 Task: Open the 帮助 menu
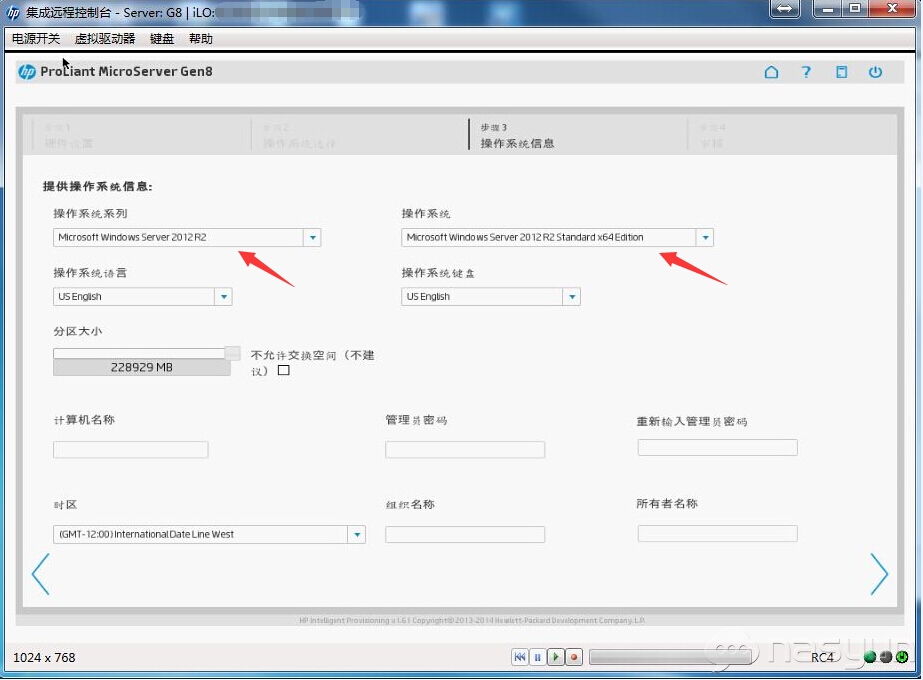(x=201, y=39)
